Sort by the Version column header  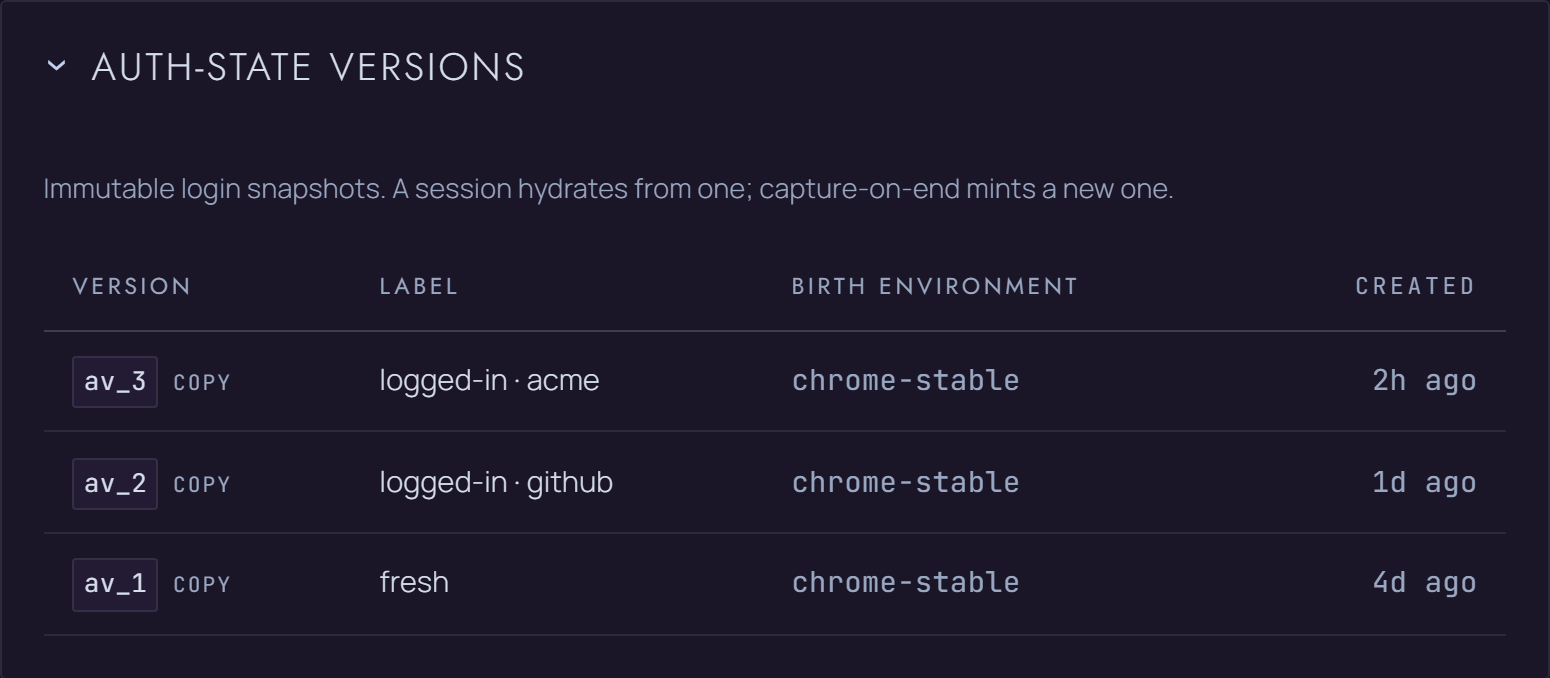coord(132,286)
